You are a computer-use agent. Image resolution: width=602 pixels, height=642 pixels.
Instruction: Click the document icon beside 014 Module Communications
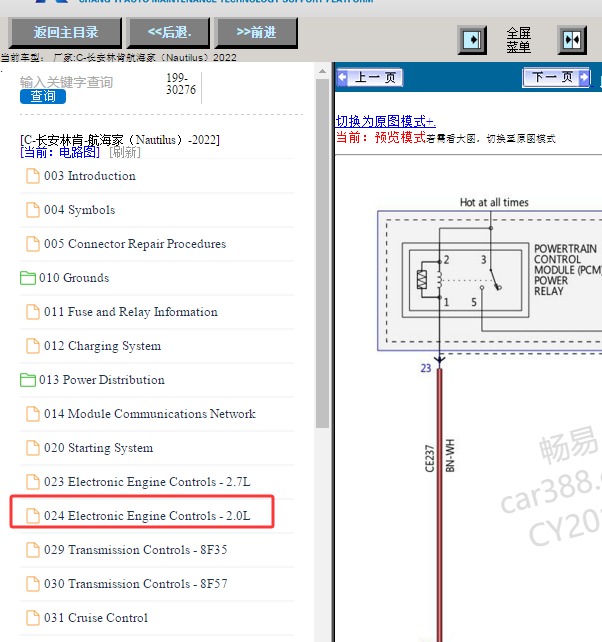point(33,414)
